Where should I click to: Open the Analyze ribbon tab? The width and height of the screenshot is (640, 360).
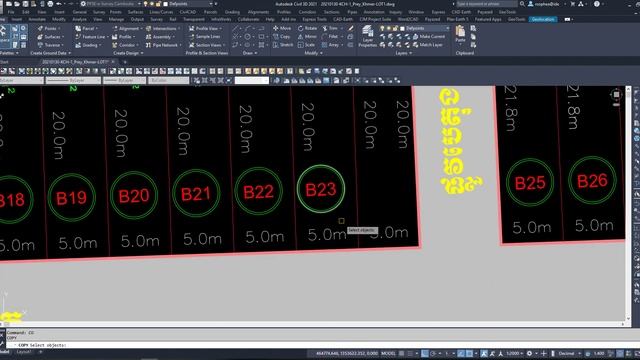pos(79,19)
